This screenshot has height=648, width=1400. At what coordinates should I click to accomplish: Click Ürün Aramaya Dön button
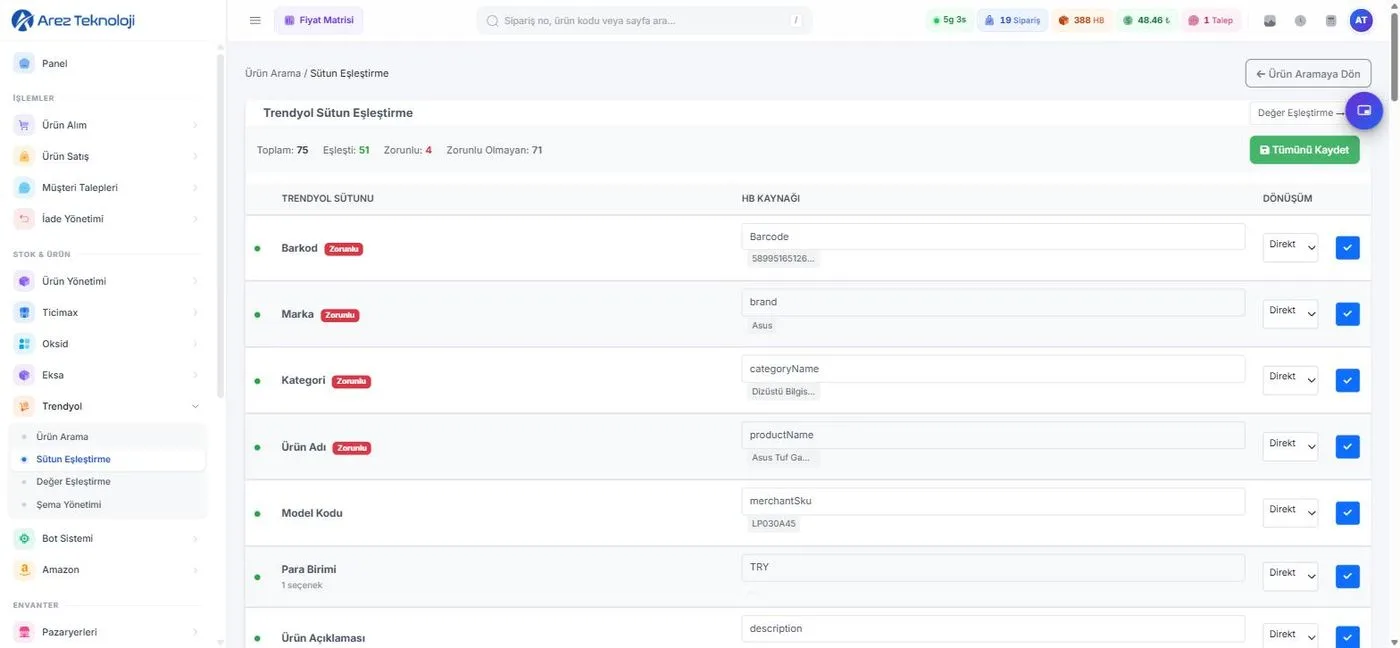pos(1308,73)
